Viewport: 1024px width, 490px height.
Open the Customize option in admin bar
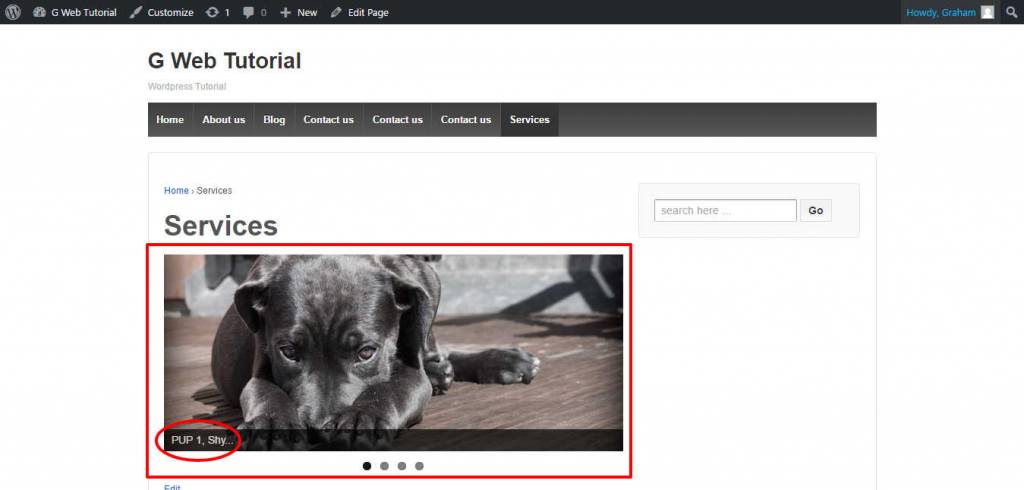[x=161, y=12]
